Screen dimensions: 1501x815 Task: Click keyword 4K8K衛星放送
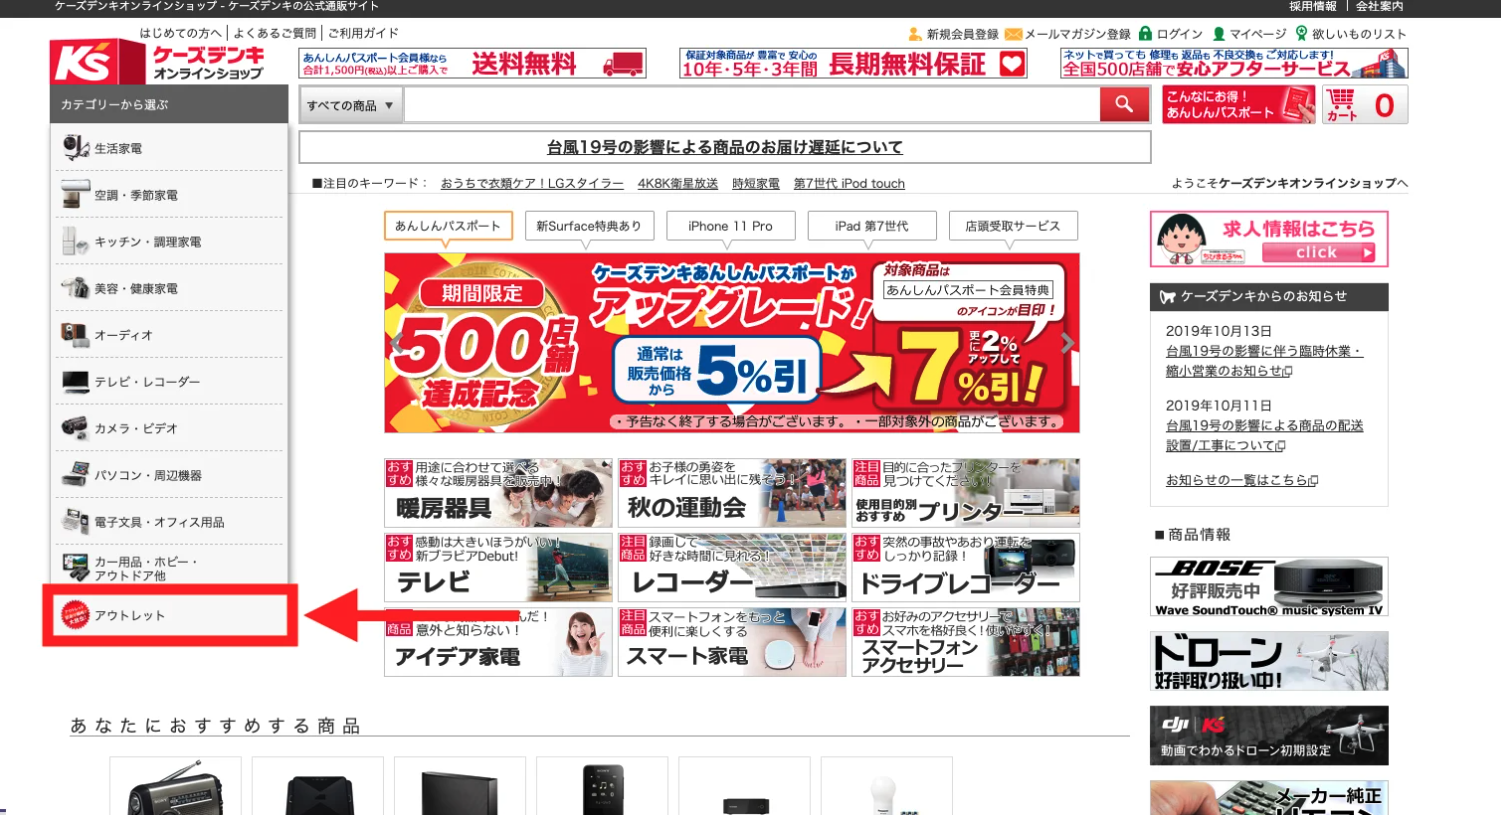tap(678, 184)
